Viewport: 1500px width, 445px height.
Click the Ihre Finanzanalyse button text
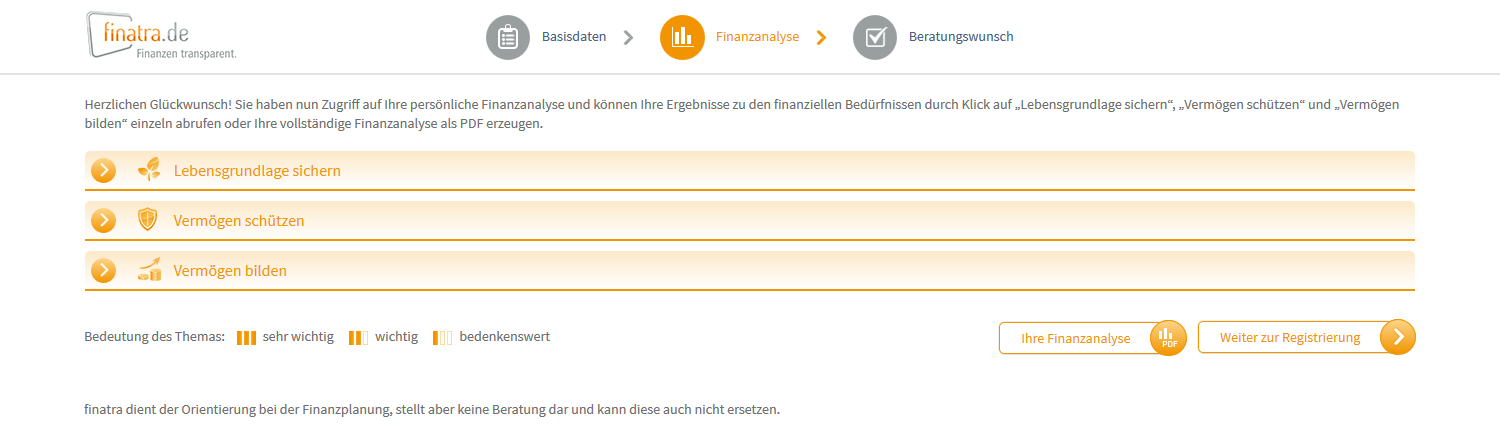[1075, 338]
